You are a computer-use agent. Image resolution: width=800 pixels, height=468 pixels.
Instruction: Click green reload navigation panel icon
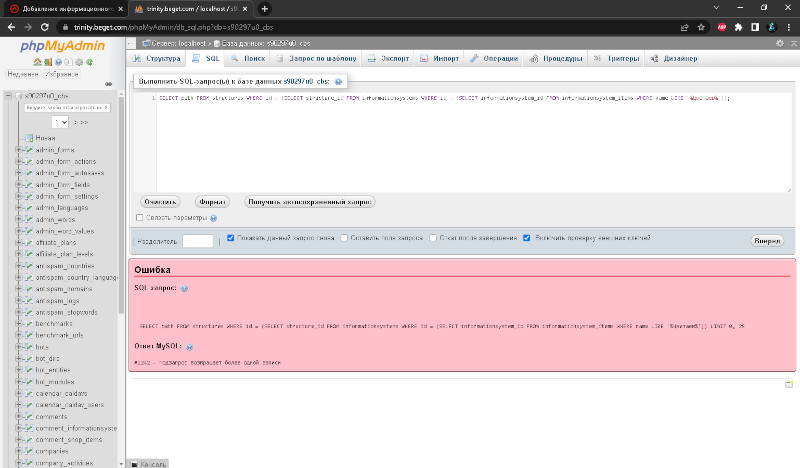[x=89, y=62]
